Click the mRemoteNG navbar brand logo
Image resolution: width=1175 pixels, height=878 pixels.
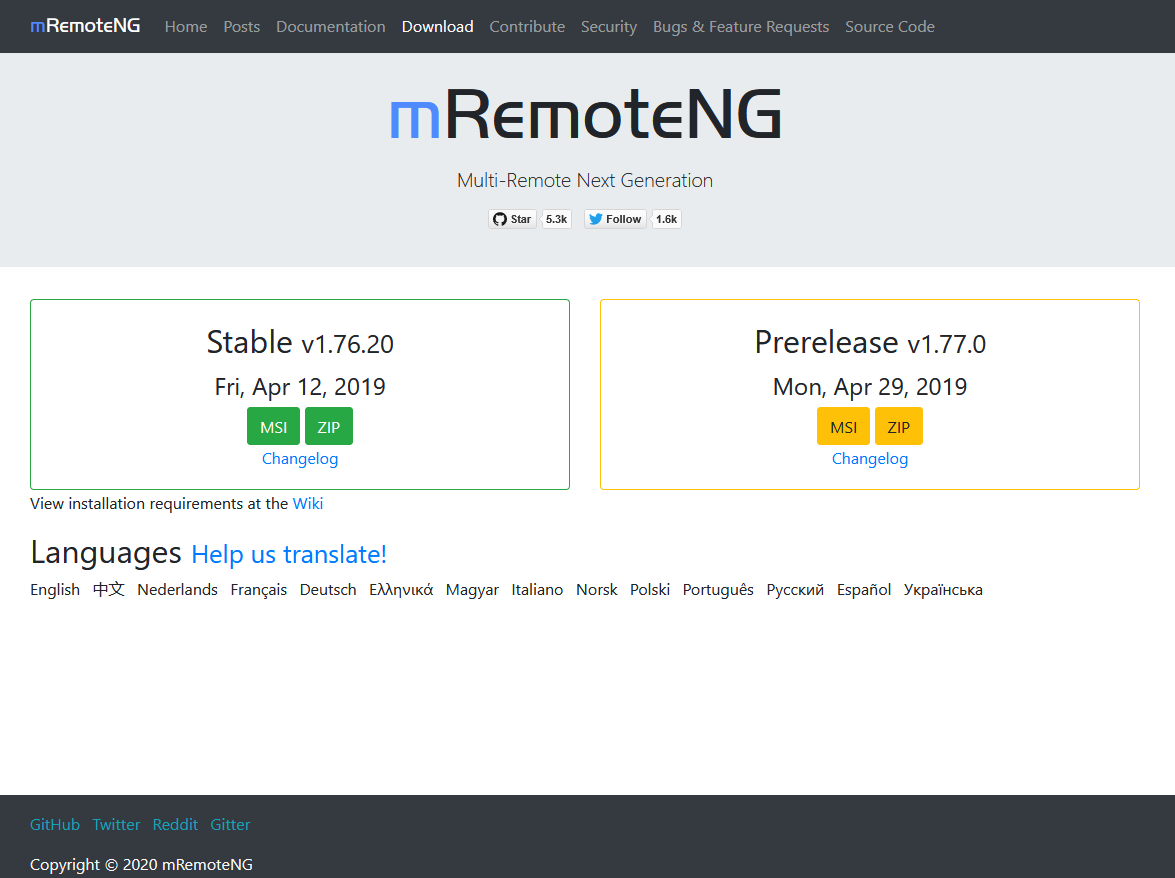85,26
